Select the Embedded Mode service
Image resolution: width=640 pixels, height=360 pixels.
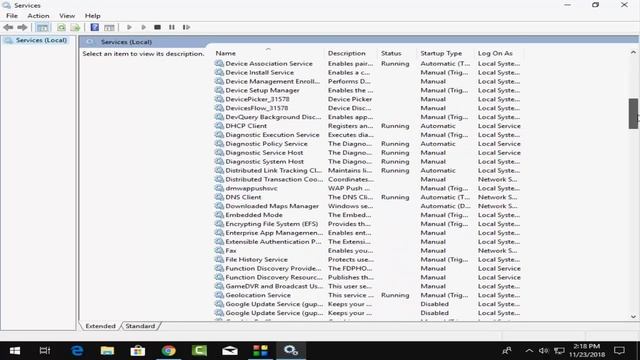tap(367, 215)
